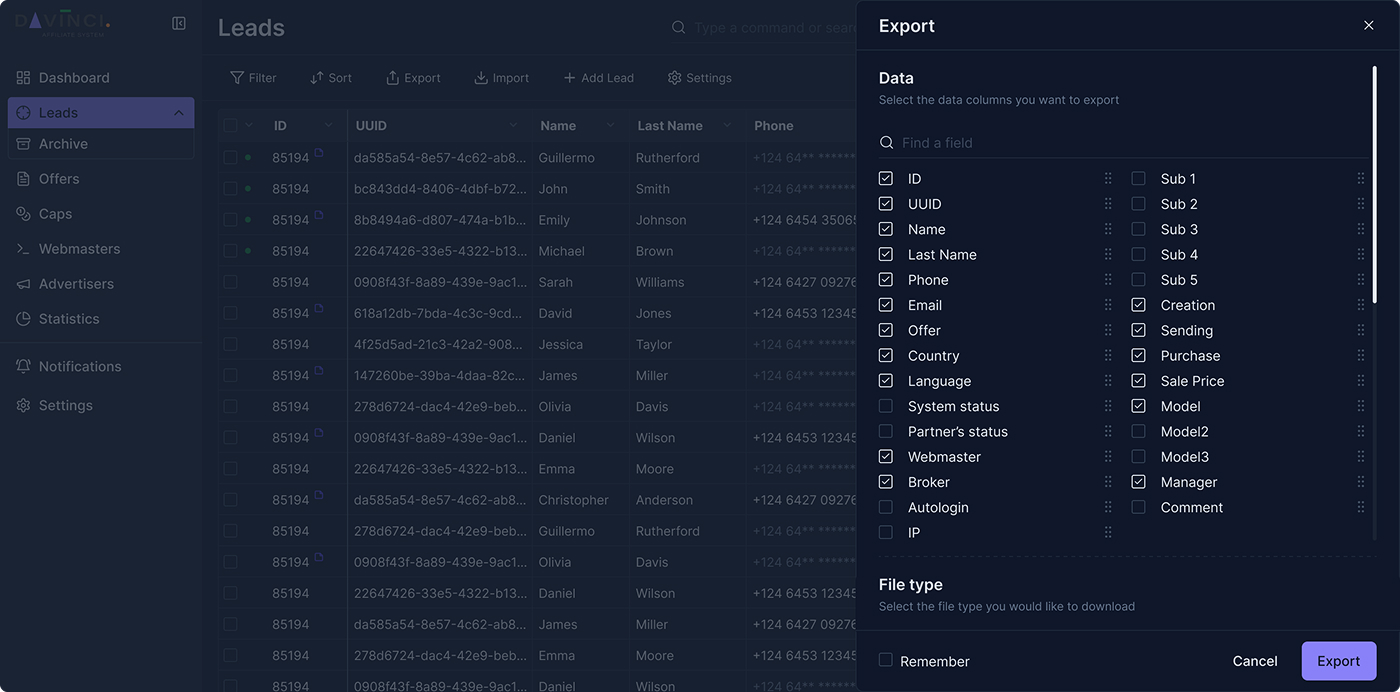Click drag handle beside Sub 3 field
Image resolution: width=1400 pixels, height=692 pixels.
click(1360, 229)
